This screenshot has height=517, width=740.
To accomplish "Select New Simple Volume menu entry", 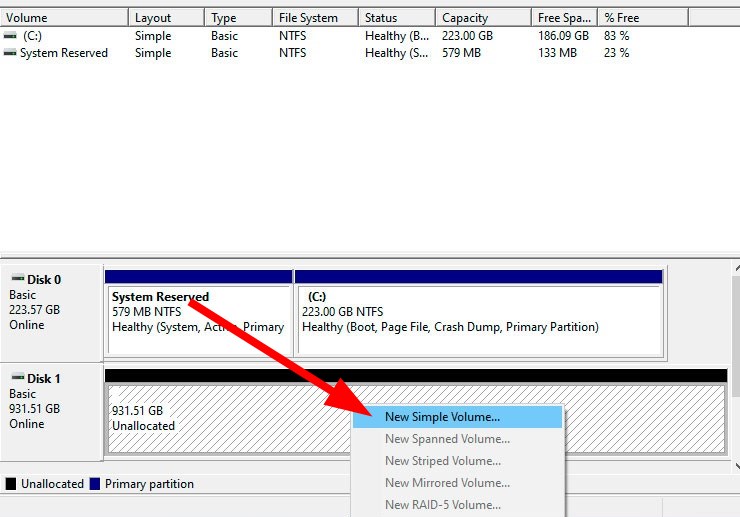I will [457, 417].
